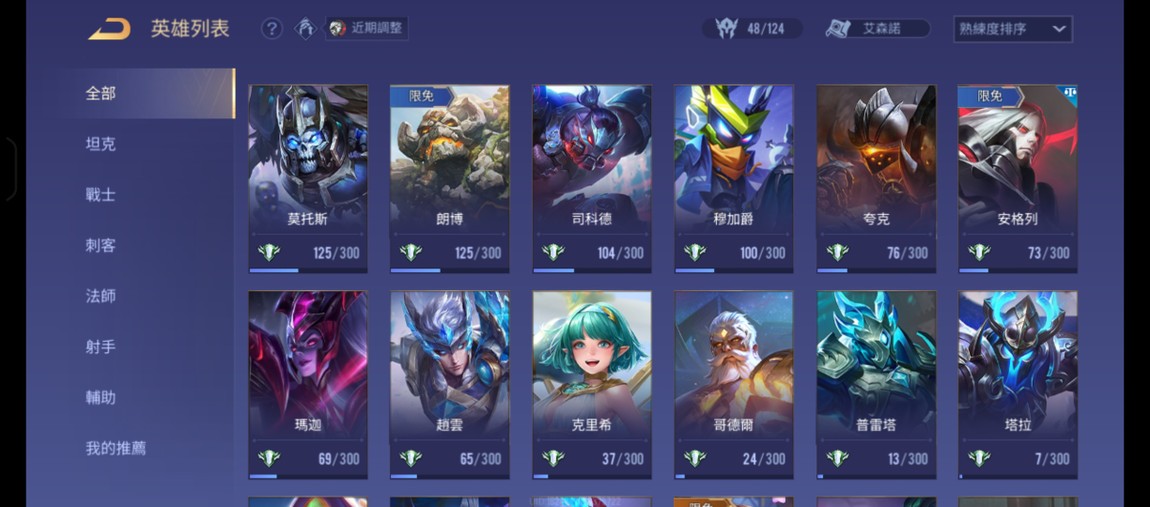Click the 近期調整 button

click(x=367, y=29)
